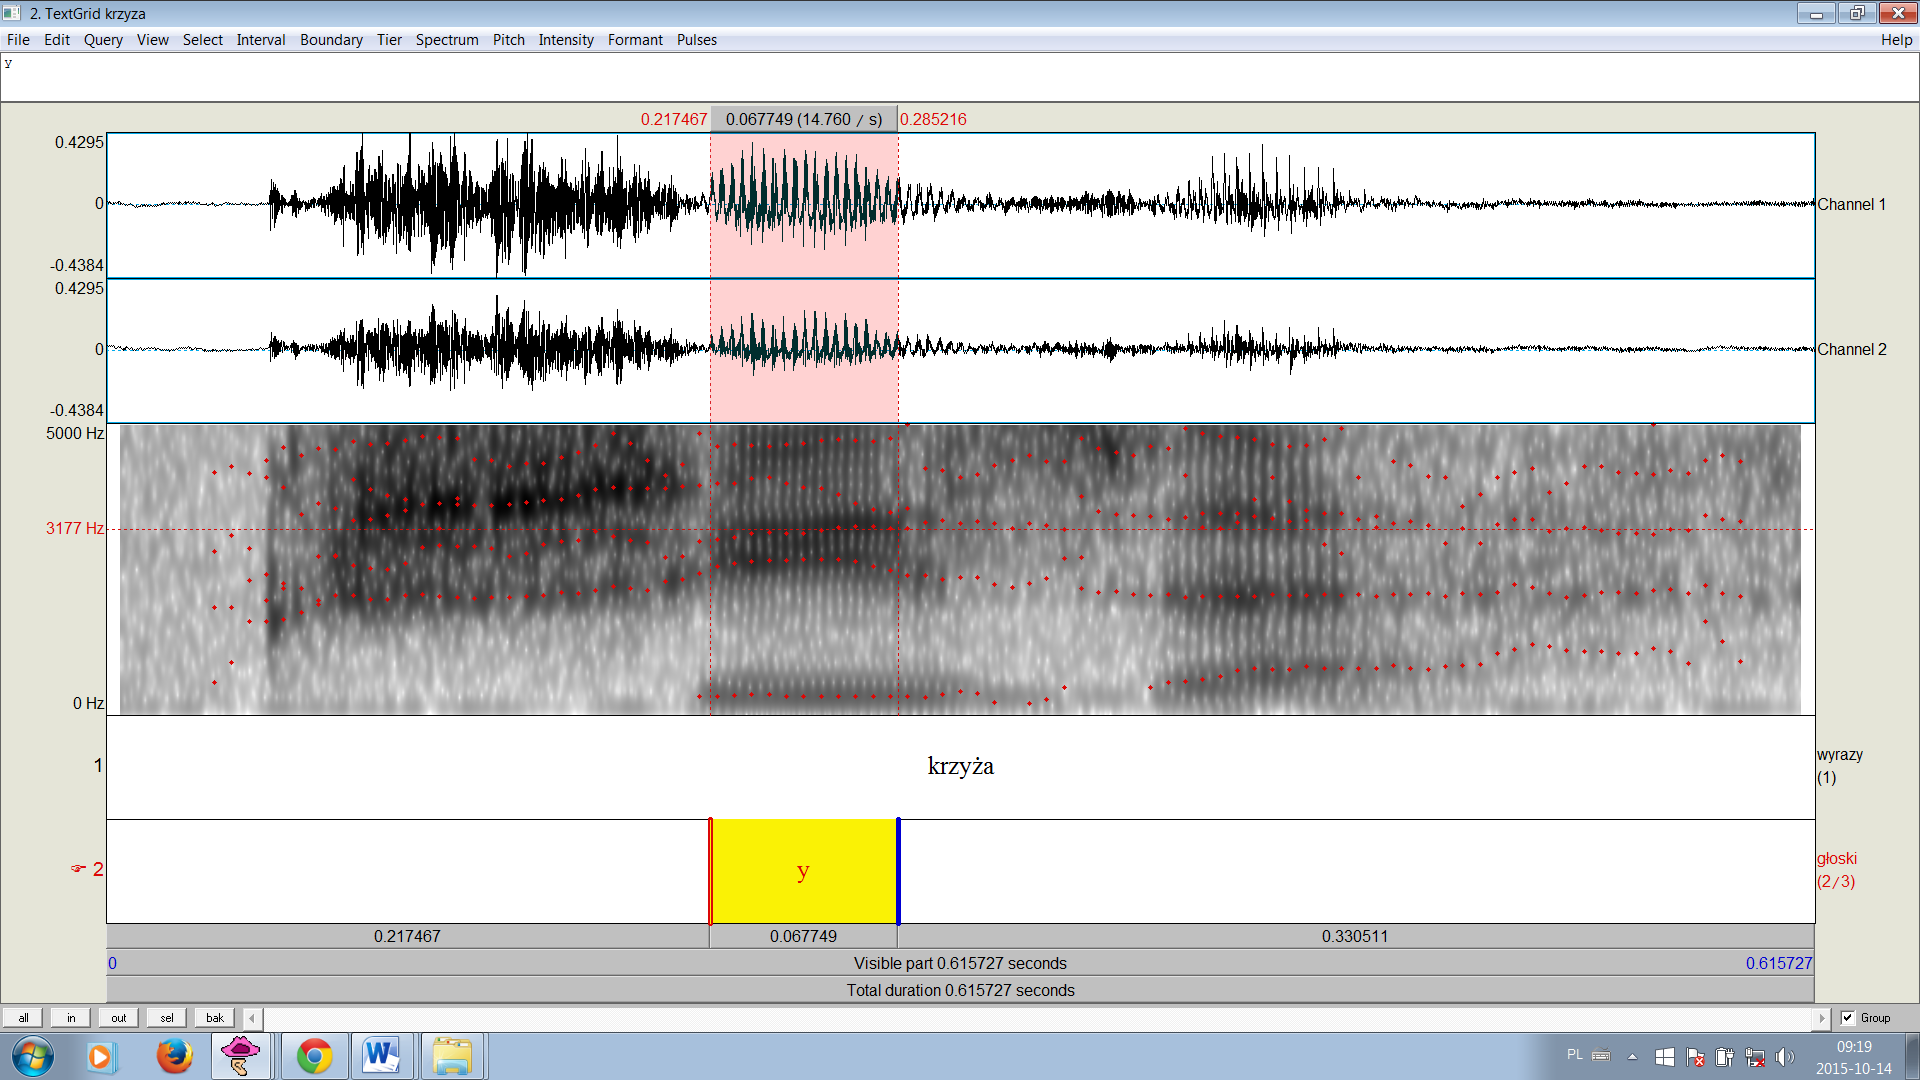Play the part before selection labeled 0.217467
This screenshot has height=1080, width=1920.
click(x=408, y=936)
